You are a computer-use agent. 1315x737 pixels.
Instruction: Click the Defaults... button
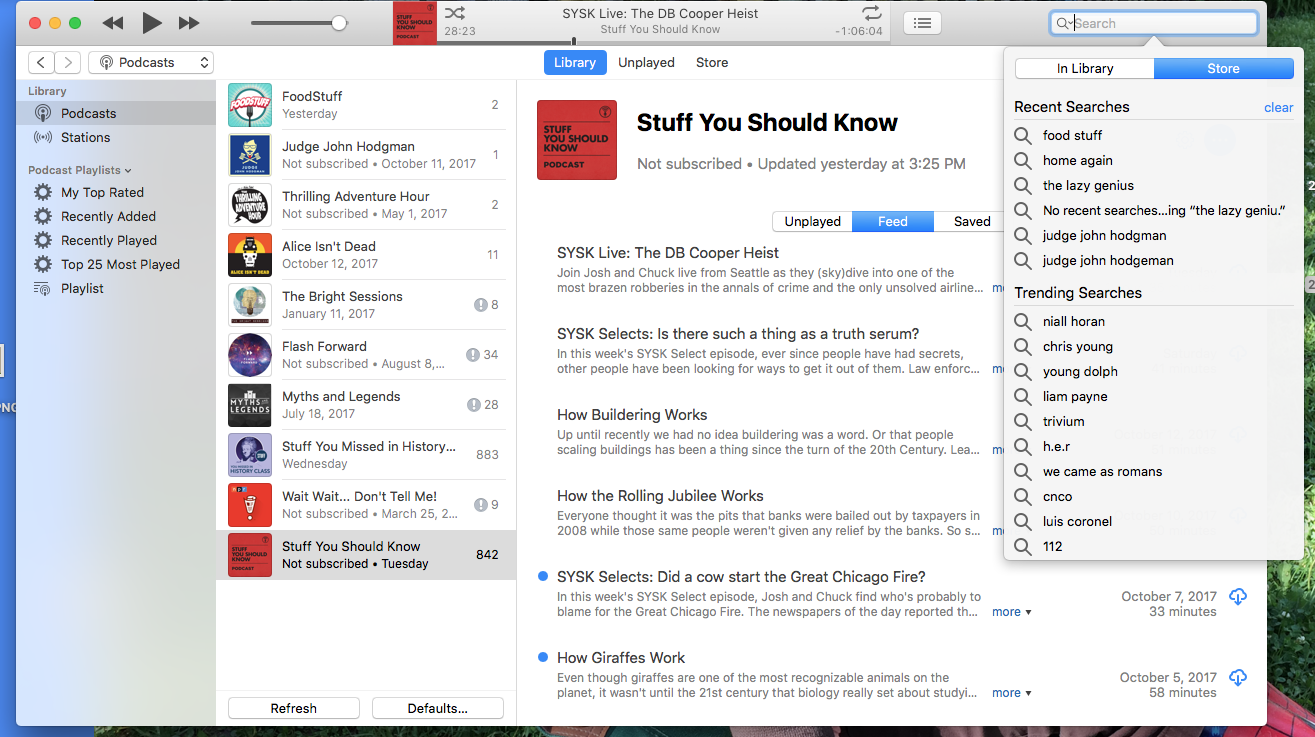coord(438,708)
